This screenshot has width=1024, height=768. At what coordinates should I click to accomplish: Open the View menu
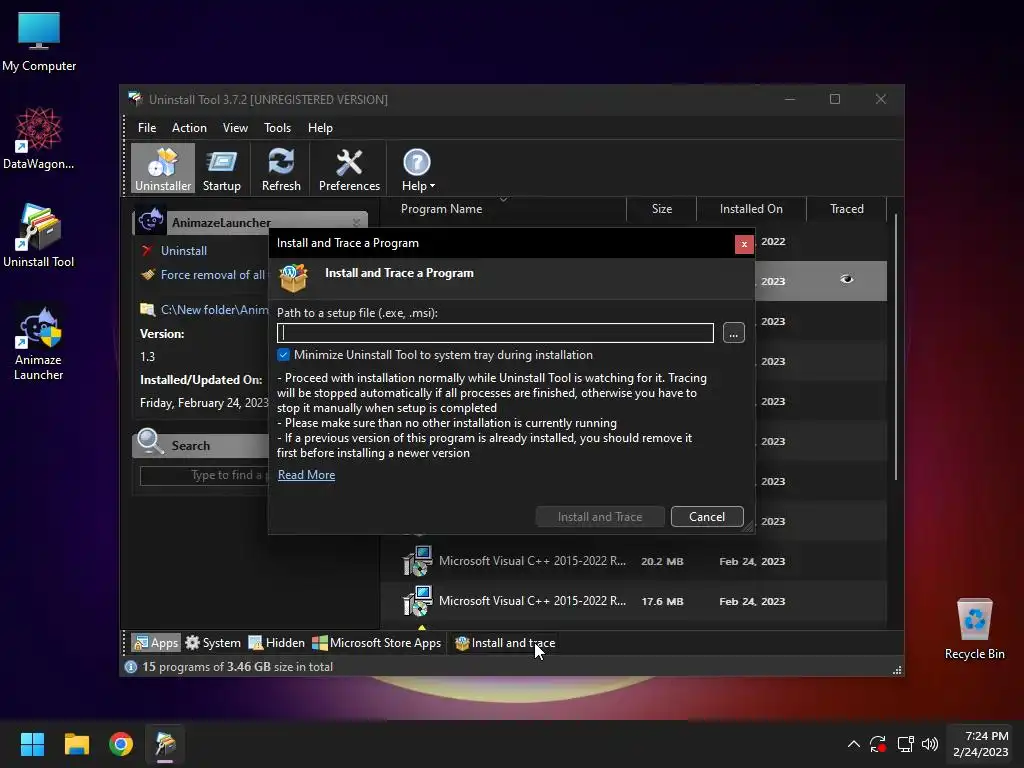coord(235,128)
